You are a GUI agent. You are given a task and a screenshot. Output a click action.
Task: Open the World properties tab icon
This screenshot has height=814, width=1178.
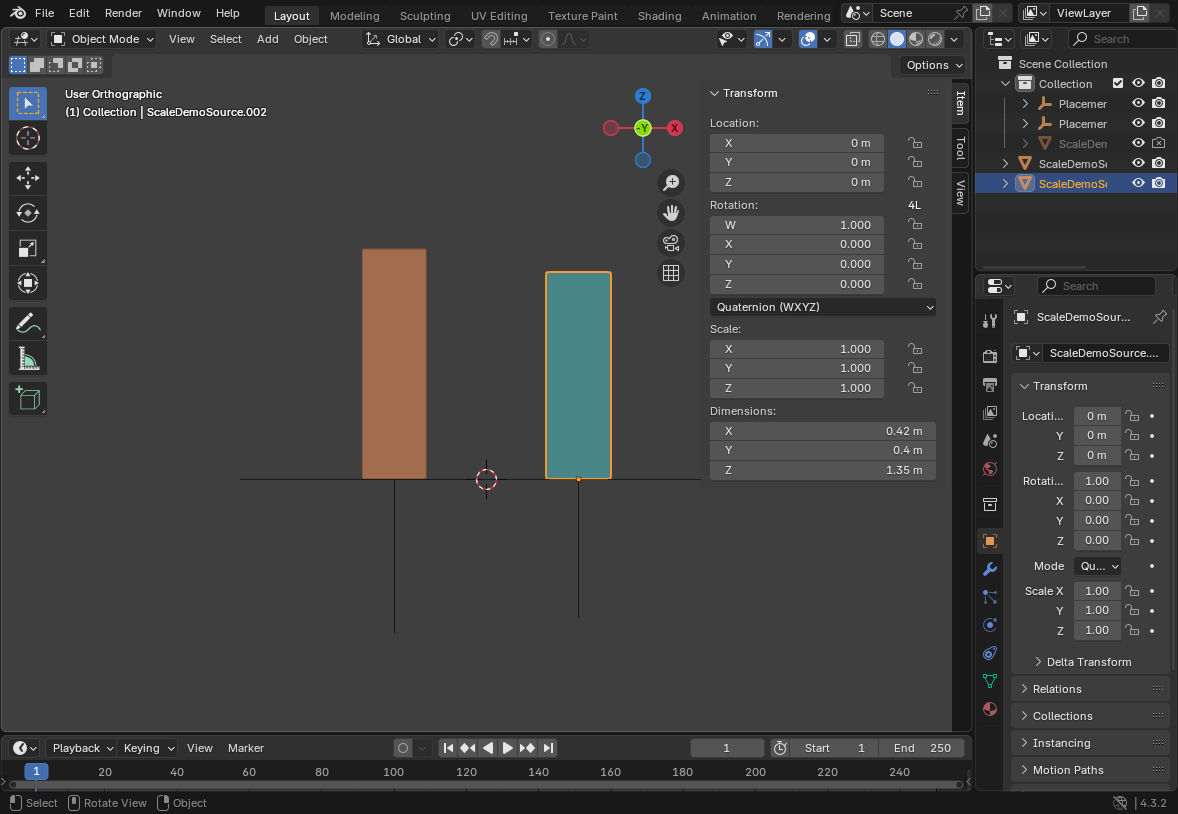(989, 469)
